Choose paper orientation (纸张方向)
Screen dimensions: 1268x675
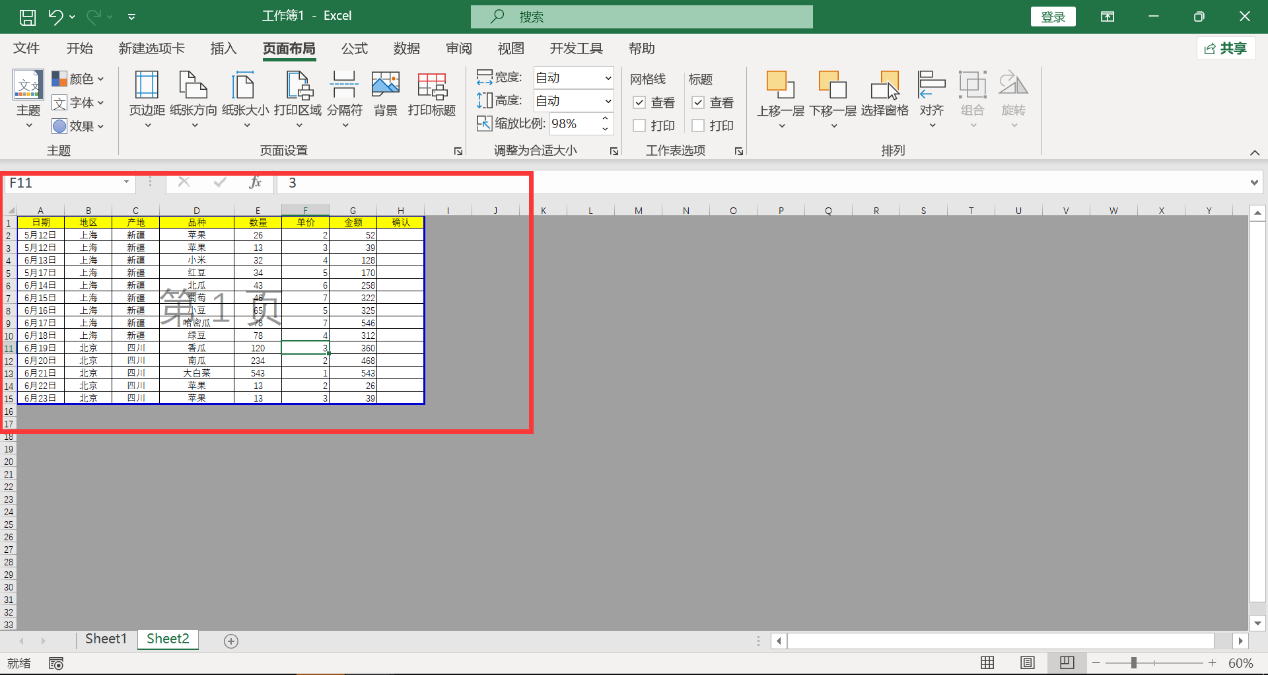coord(194,100)
